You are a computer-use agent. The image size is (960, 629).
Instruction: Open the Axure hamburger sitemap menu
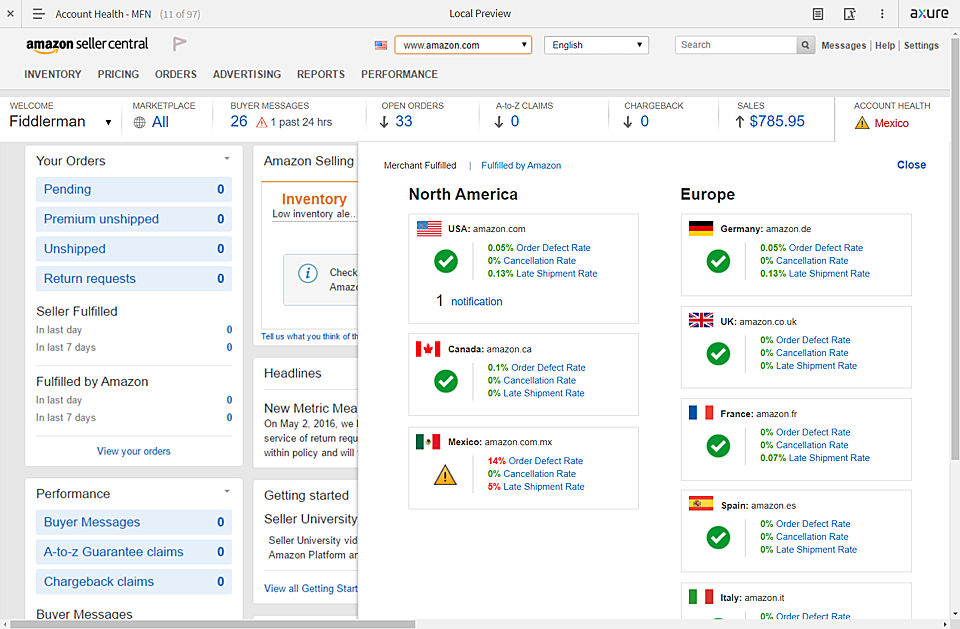click(x=39, y=13)
